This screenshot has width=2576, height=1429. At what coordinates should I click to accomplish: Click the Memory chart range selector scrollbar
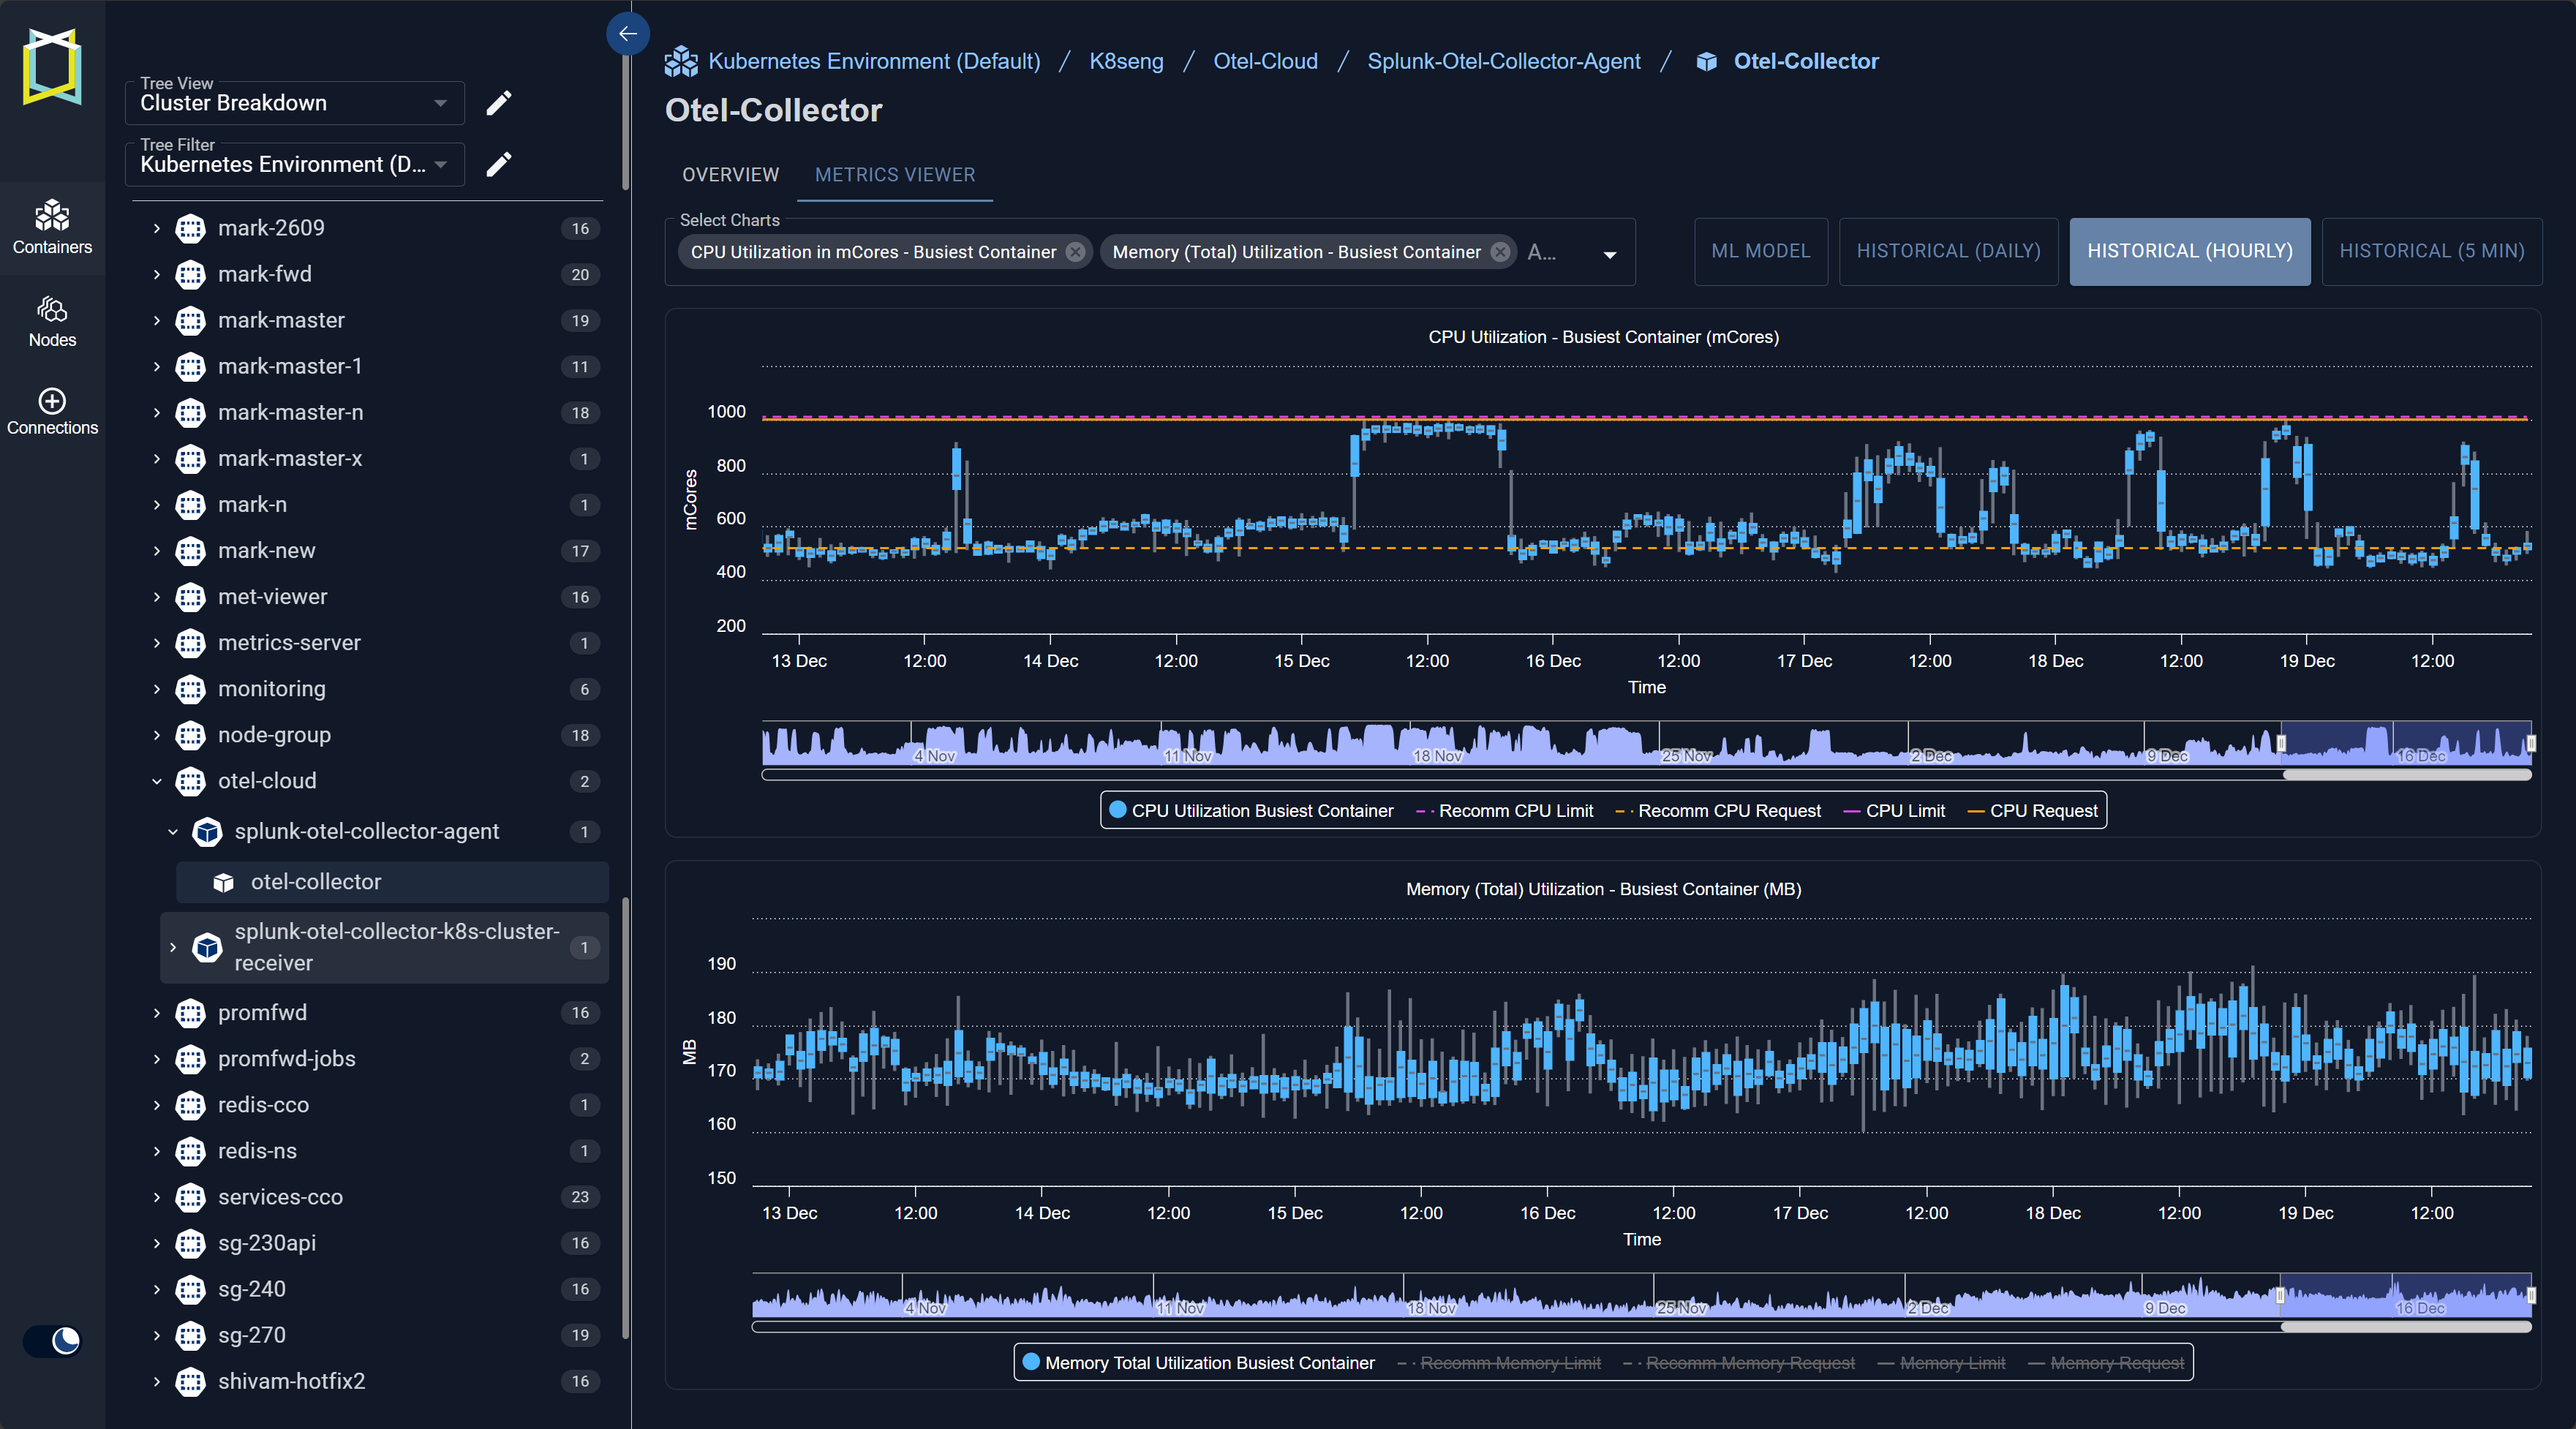point(2405,1327)
